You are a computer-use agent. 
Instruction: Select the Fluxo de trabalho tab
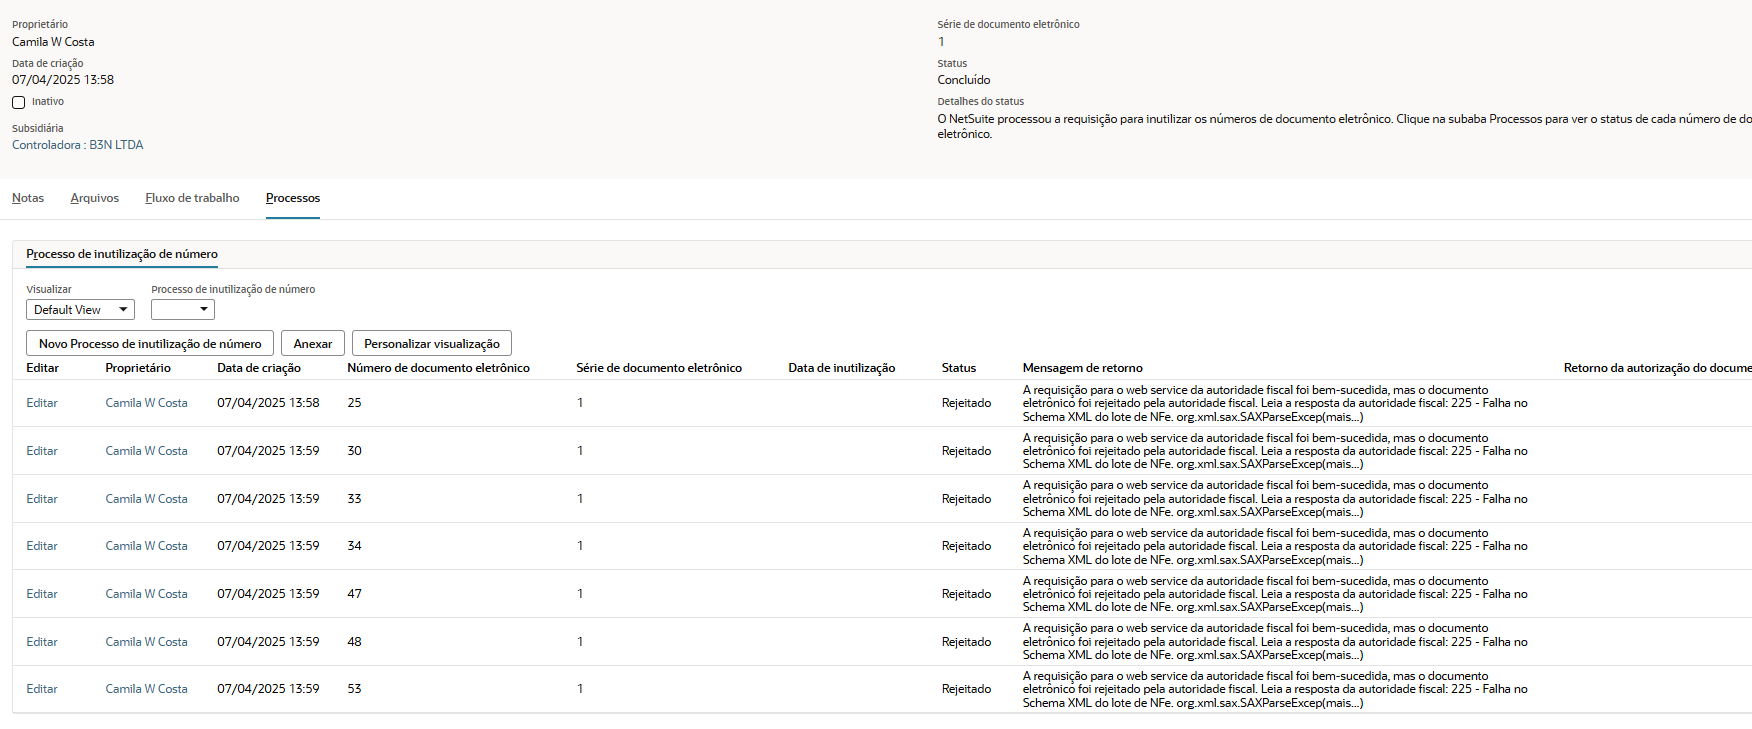(x=192, y=198)
